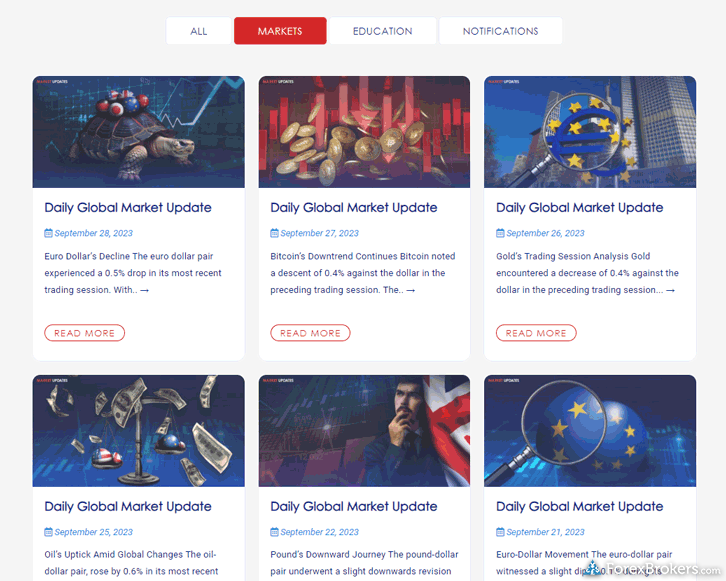Click READ MORE for September 27 update
This screenshot has height=581, width=726.
pyautogui.click(x=310, y=333)
